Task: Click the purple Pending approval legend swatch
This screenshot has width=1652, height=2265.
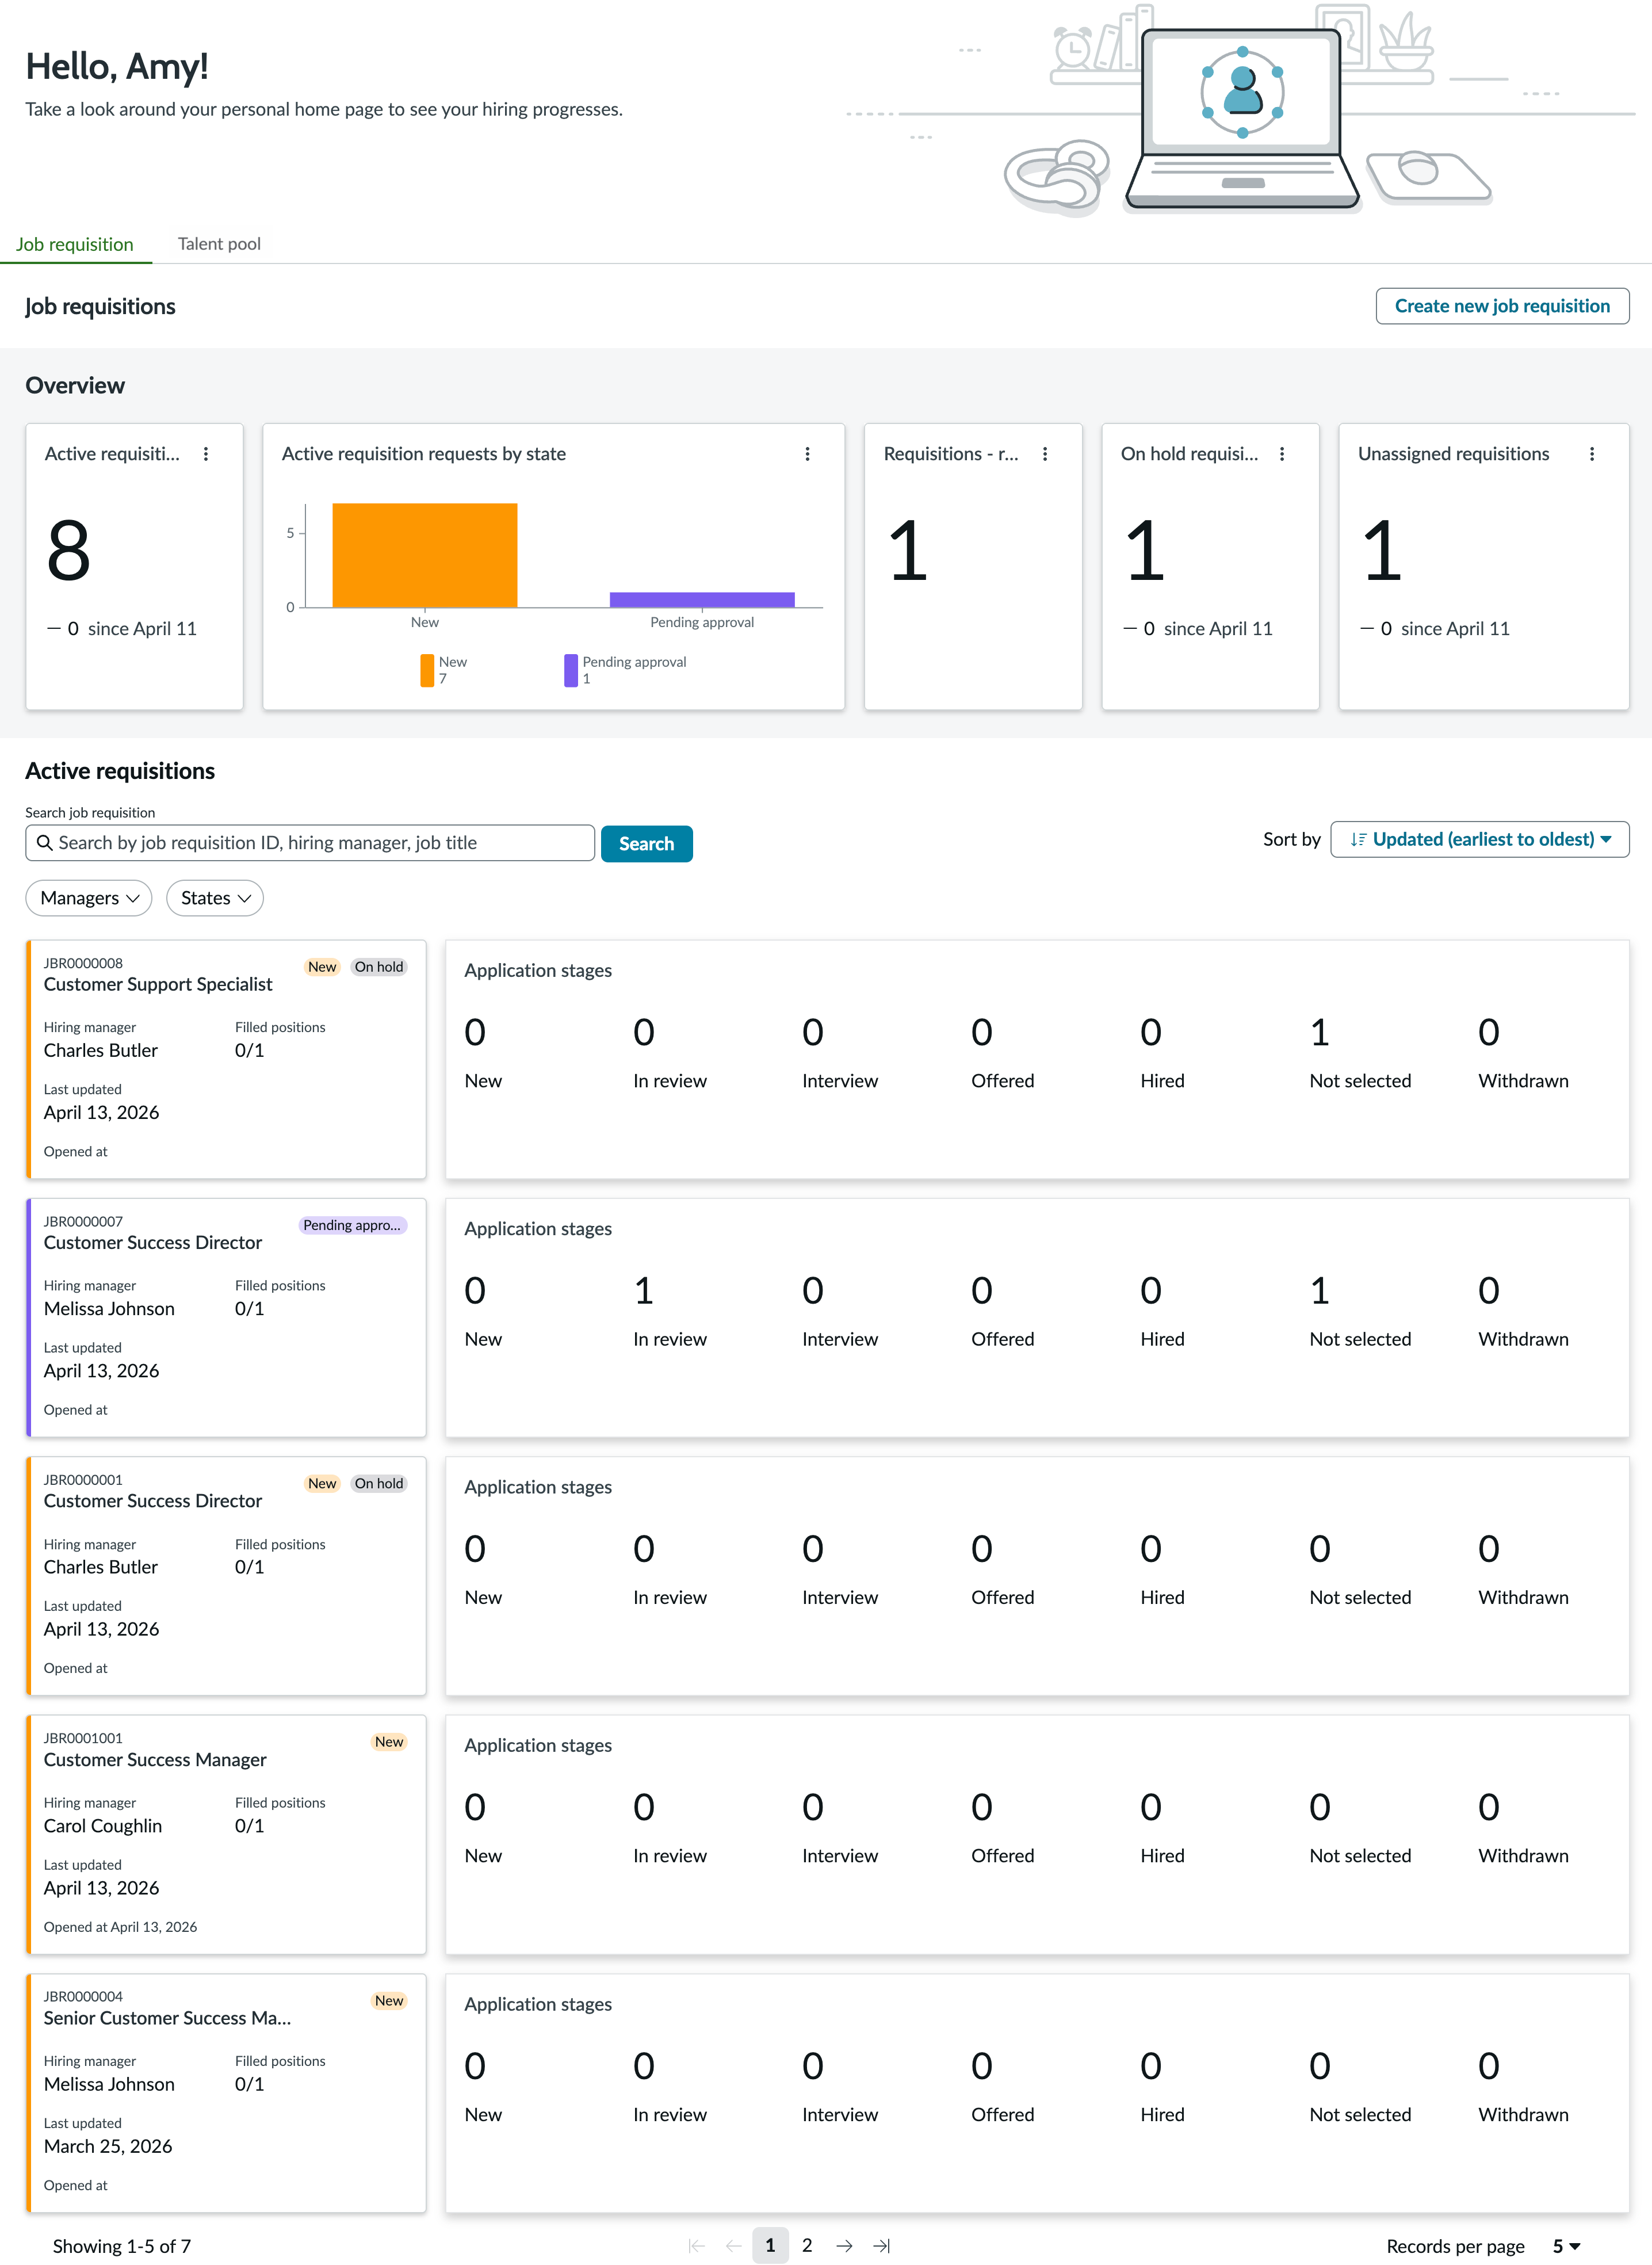Action: 571,670
